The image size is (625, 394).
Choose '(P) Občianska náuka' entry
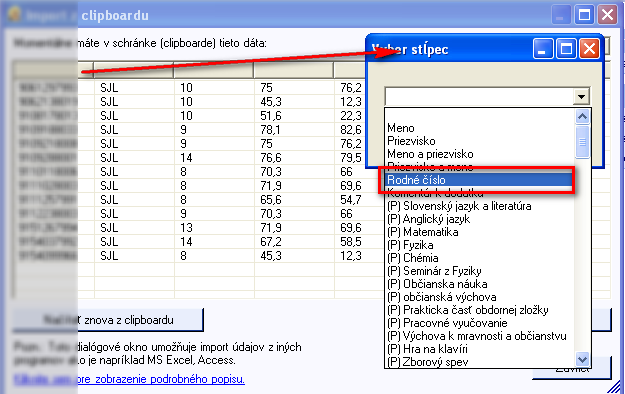tap(437, 284)
